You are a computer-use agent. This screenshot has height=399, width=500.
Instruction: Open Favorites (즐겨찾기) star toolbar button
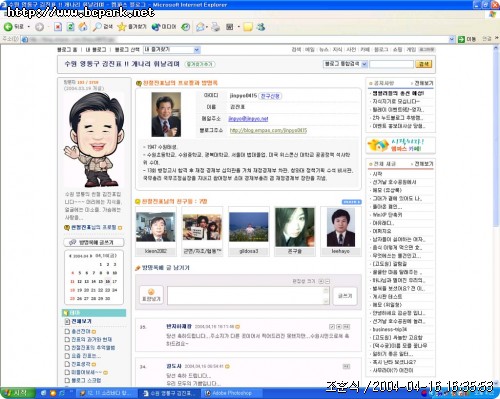(132, 27)
